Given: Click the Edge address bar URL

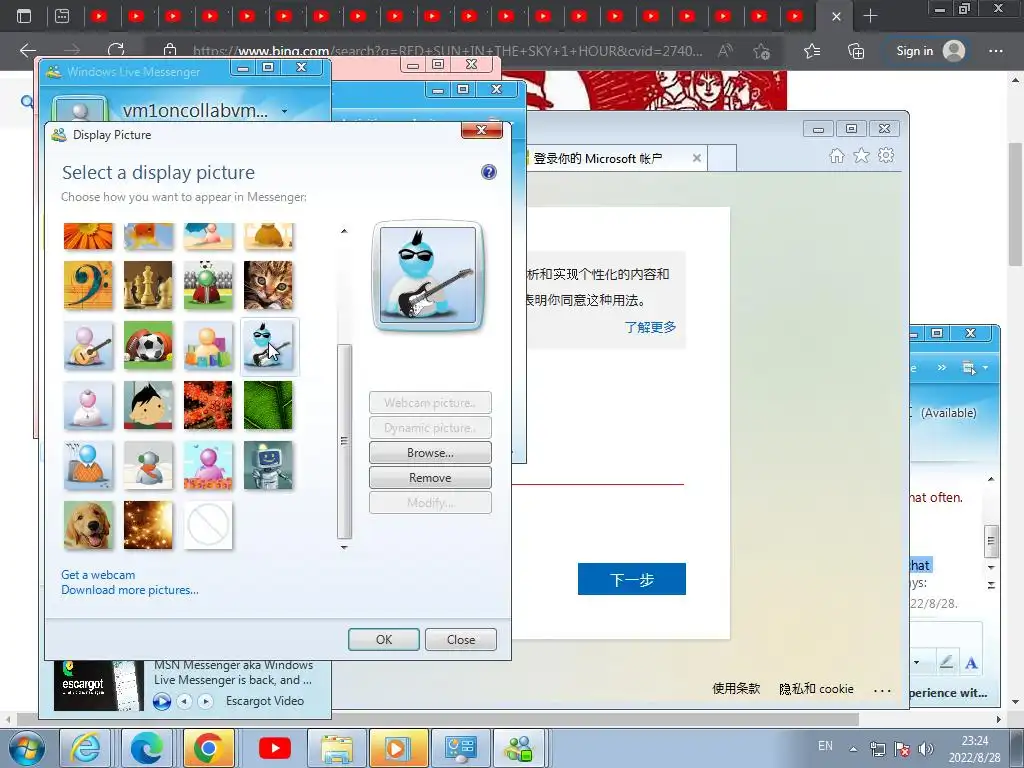Looking at the screenshot, I should pyautogui.click(x=447, y=51).
